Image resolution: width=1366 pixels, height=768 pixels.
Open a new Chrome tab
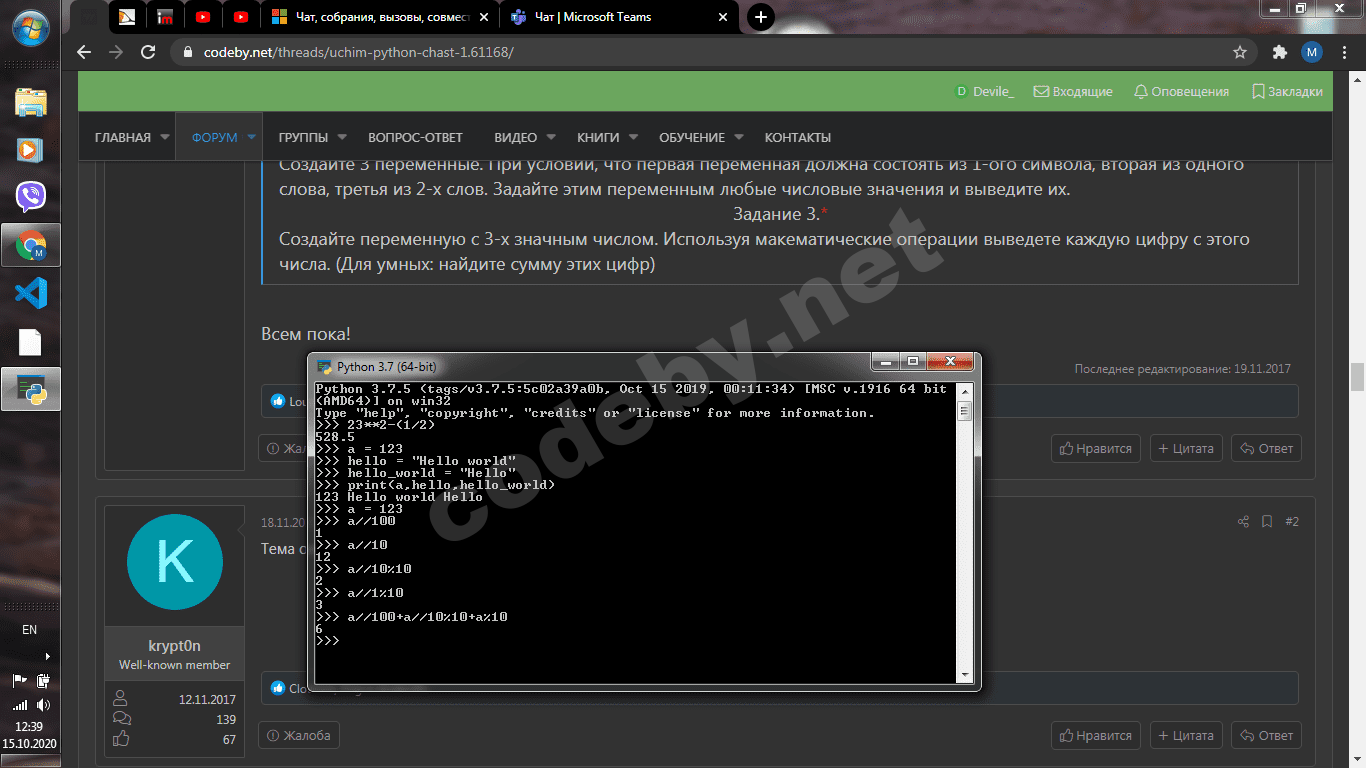(x=761, y=17)
